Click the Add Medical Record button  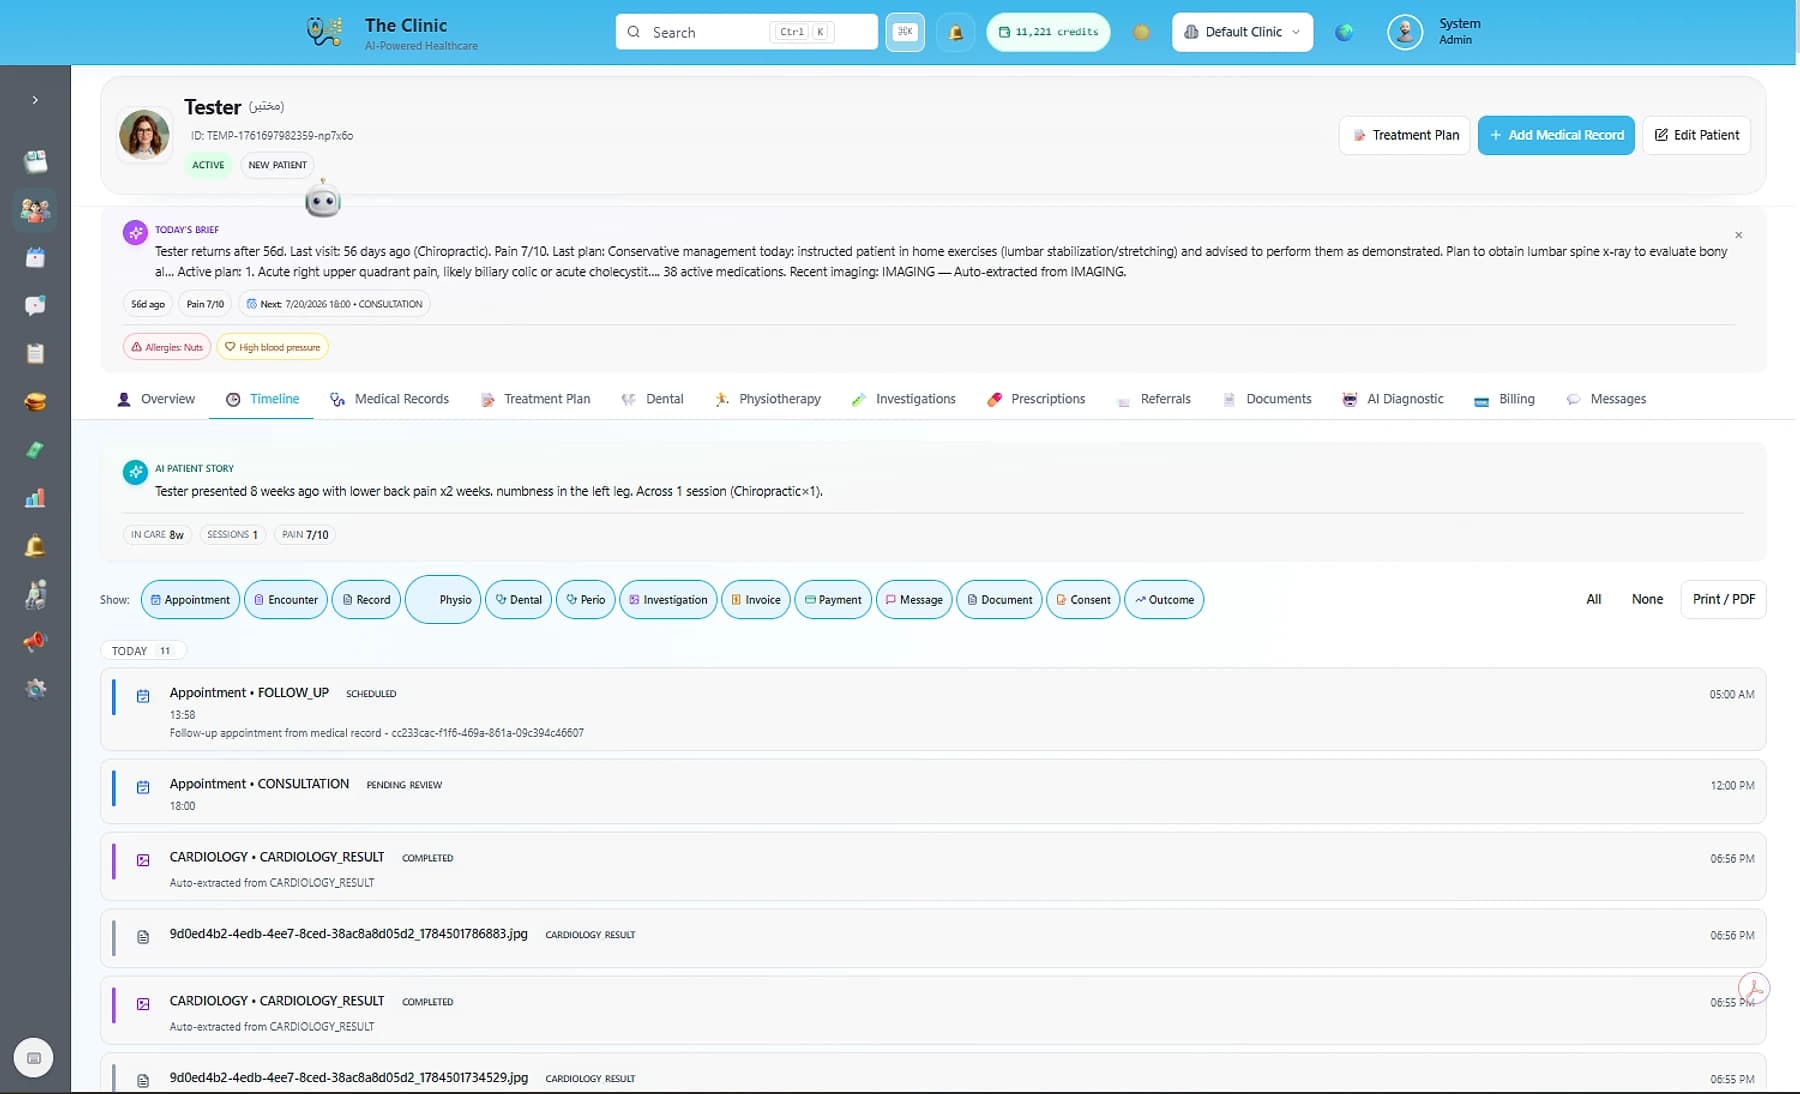tap(1556, 135)
